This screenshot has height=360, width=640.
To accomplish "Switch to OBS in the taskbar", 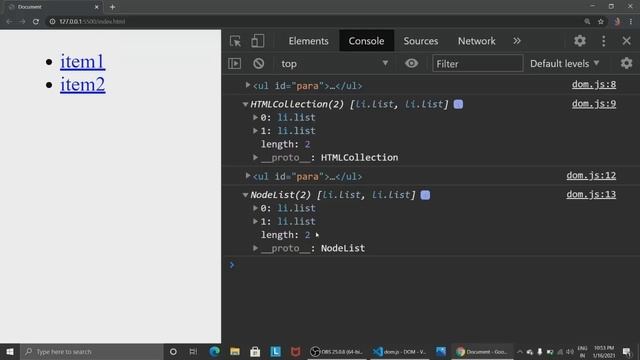I will (337, 351).
